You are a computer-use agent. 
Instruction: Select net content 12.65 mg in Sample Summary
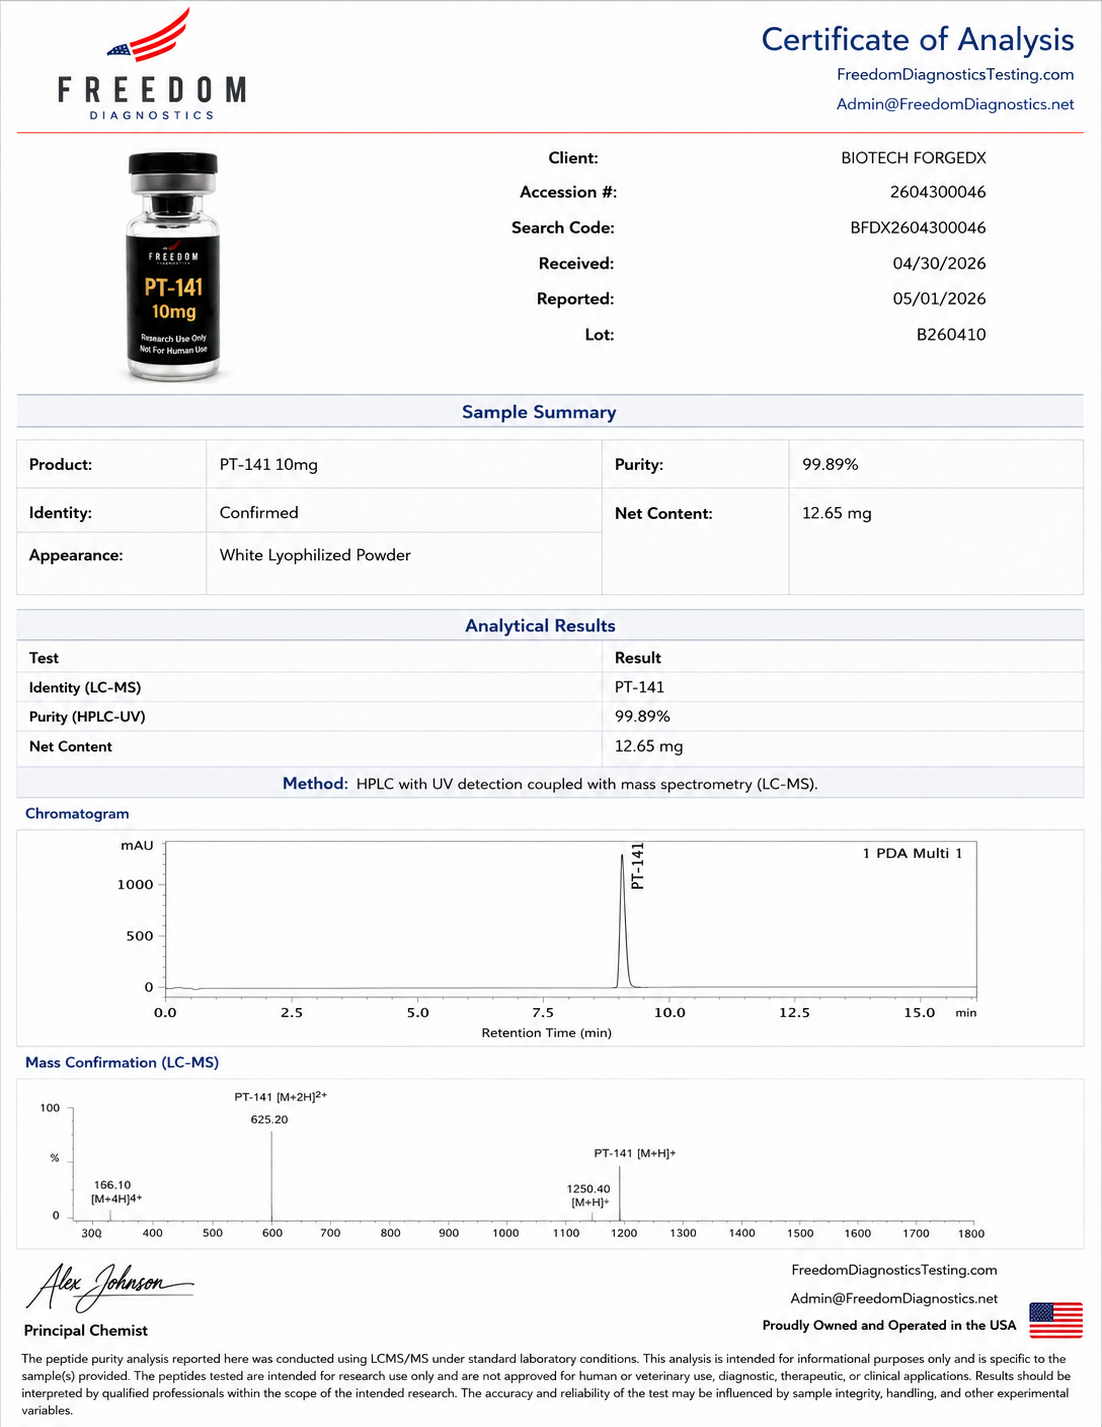click(x=837, y=513)
